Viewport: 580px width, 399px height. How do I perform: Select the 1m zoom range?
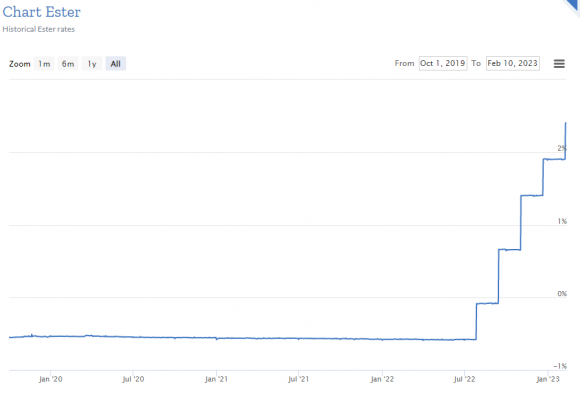pos(44,64)
